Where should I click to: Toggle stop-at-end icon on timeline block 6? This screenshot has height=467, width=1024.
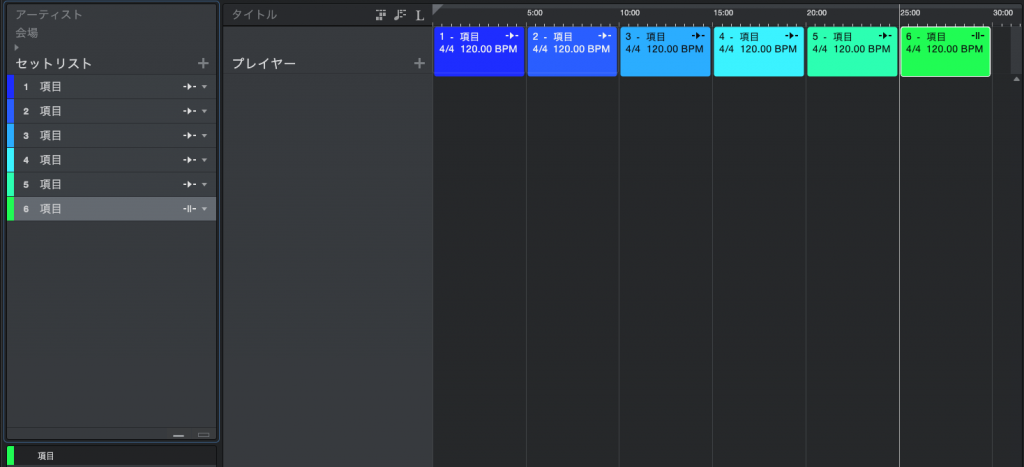tap(978, 36)
